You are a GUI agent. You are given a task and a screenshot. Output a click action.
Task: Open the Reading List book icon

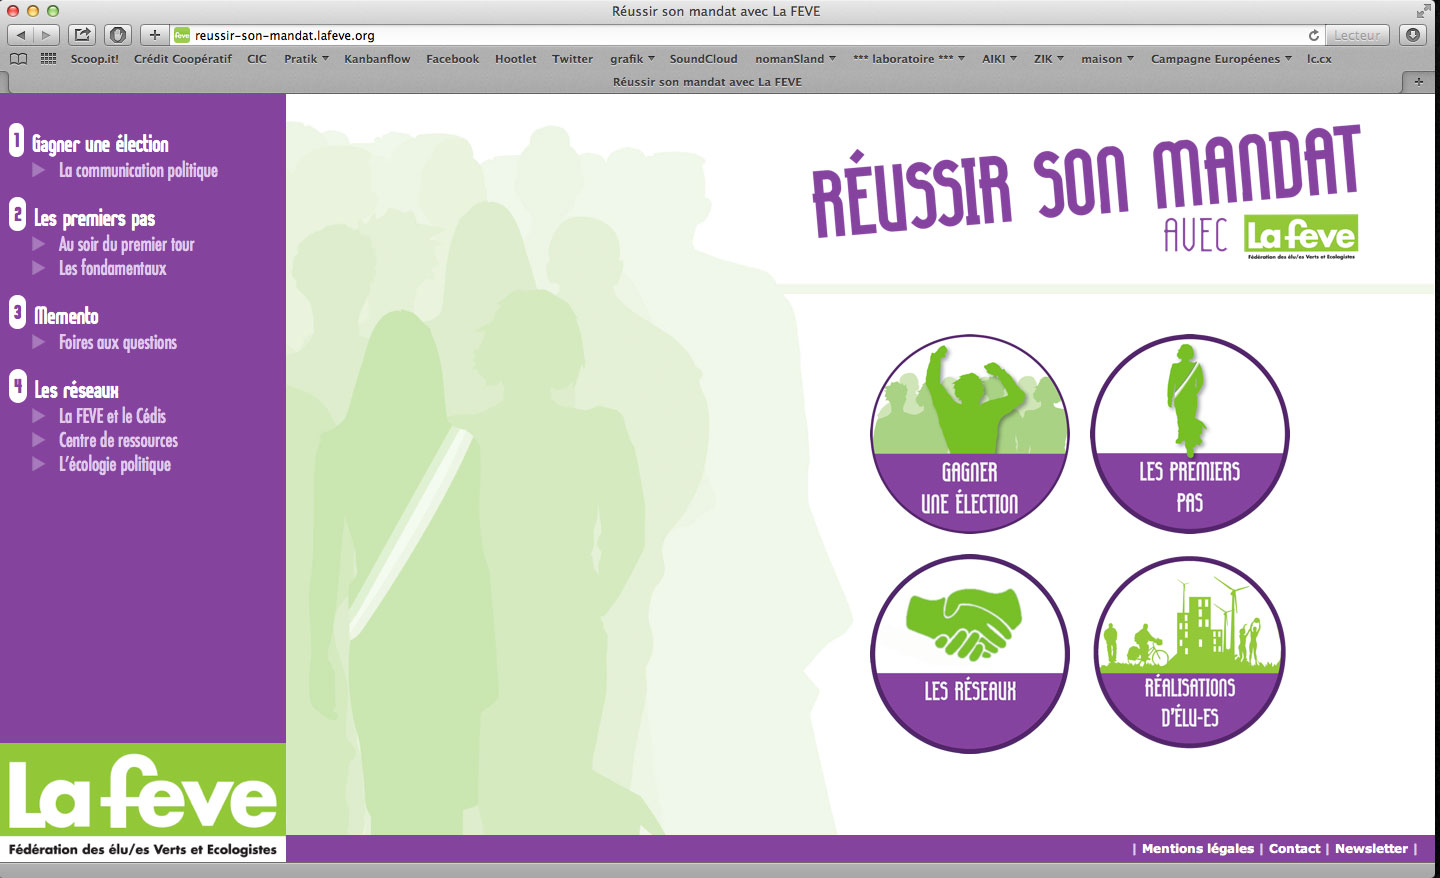coord(18,59)
